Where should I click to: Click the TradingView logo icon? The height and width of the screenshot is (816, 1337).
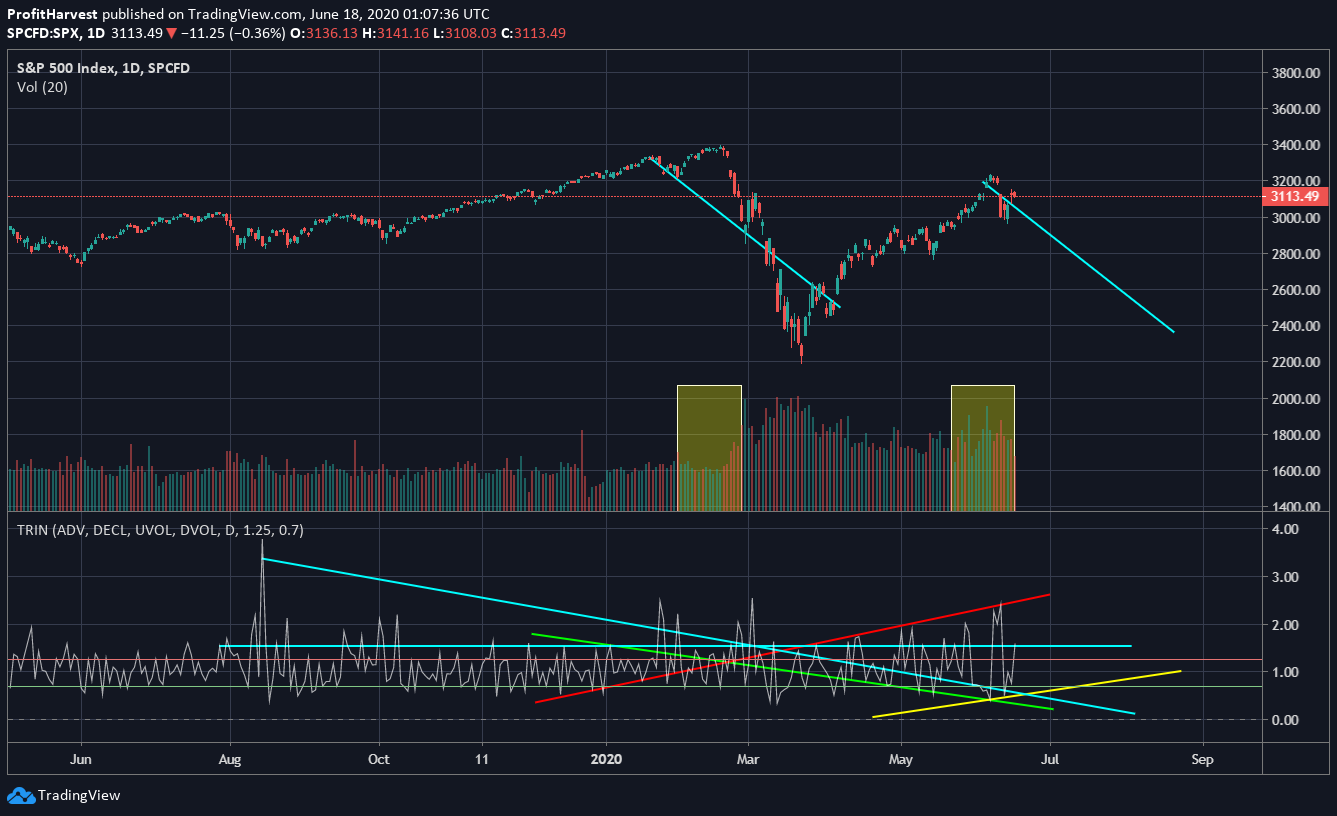click(20, 795)
